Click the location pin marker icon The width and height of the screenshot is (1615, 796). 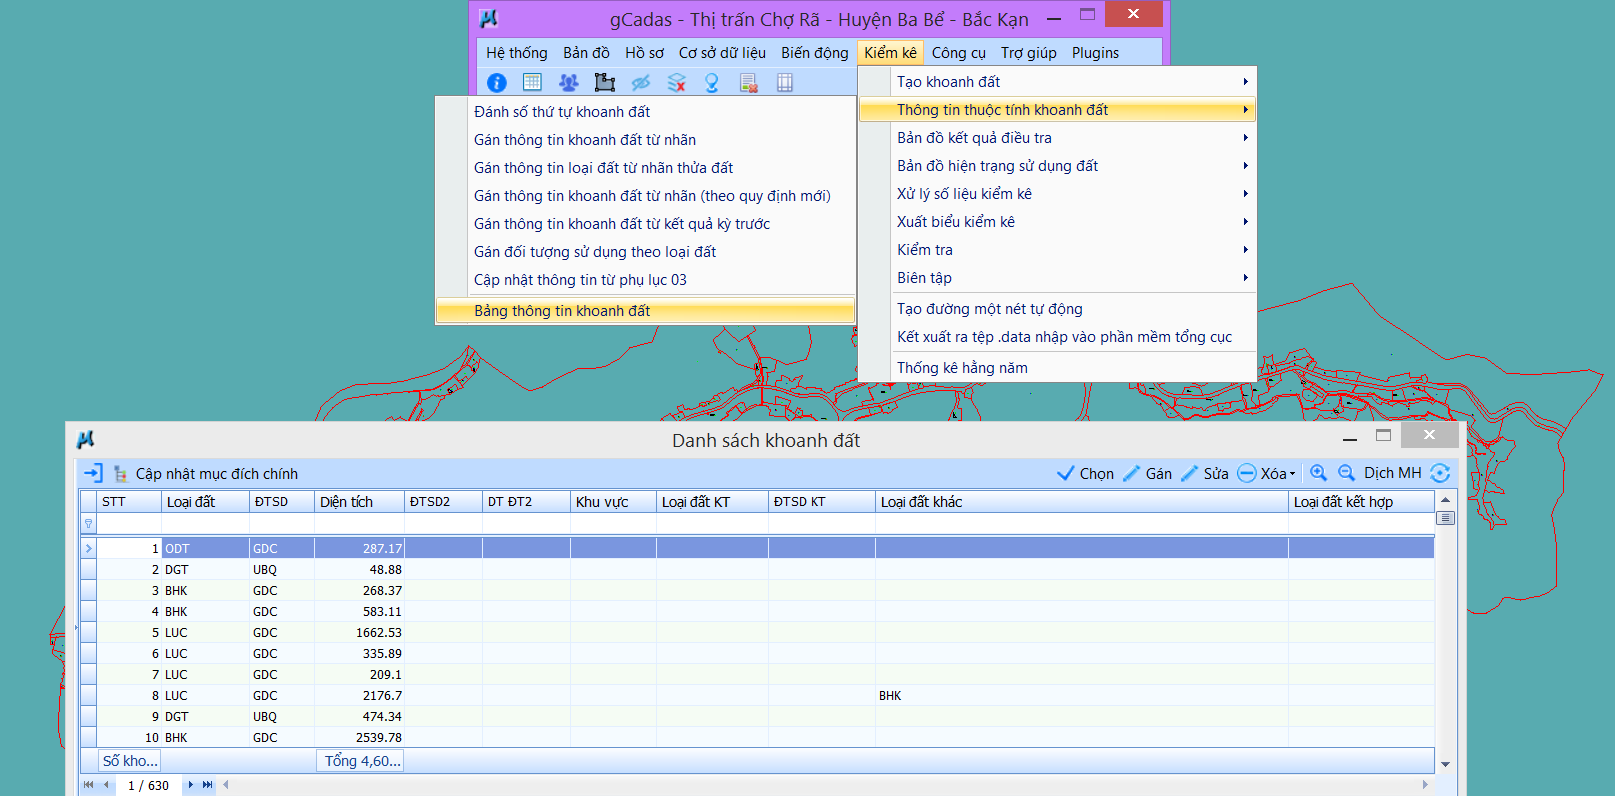click(x=712, y=83)
